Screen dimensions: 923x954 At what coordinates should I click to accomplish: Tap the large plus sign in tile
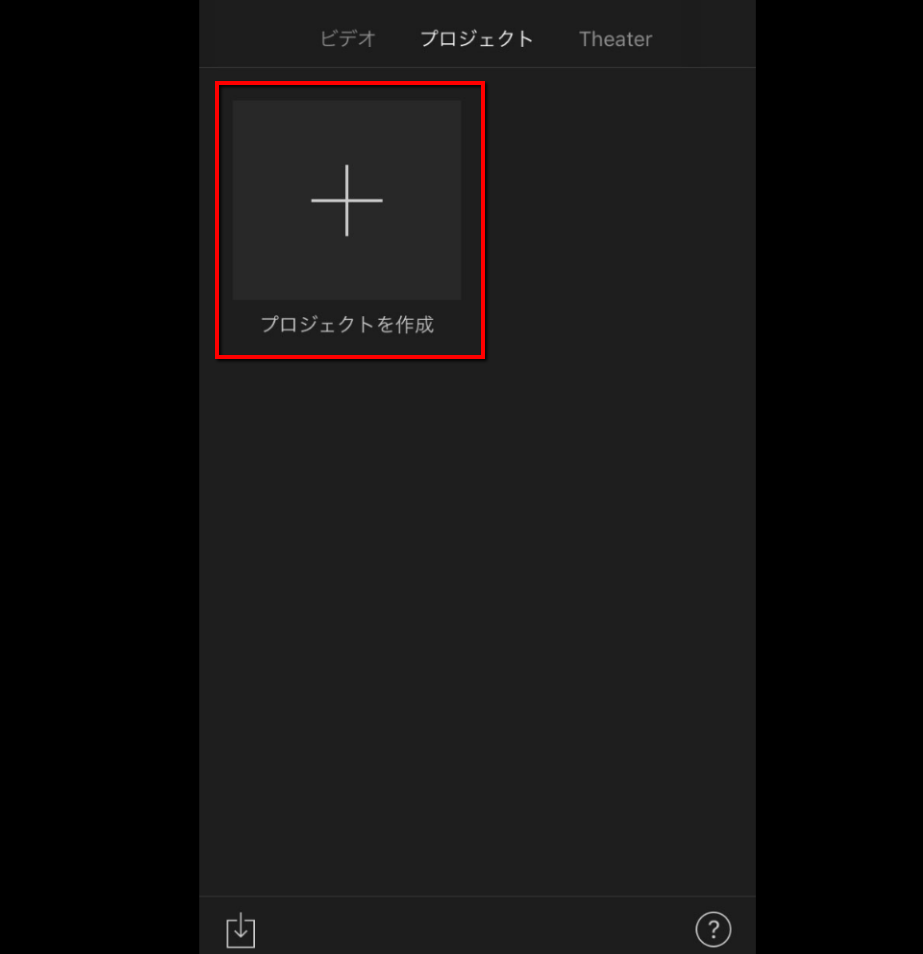coord(347,200)
